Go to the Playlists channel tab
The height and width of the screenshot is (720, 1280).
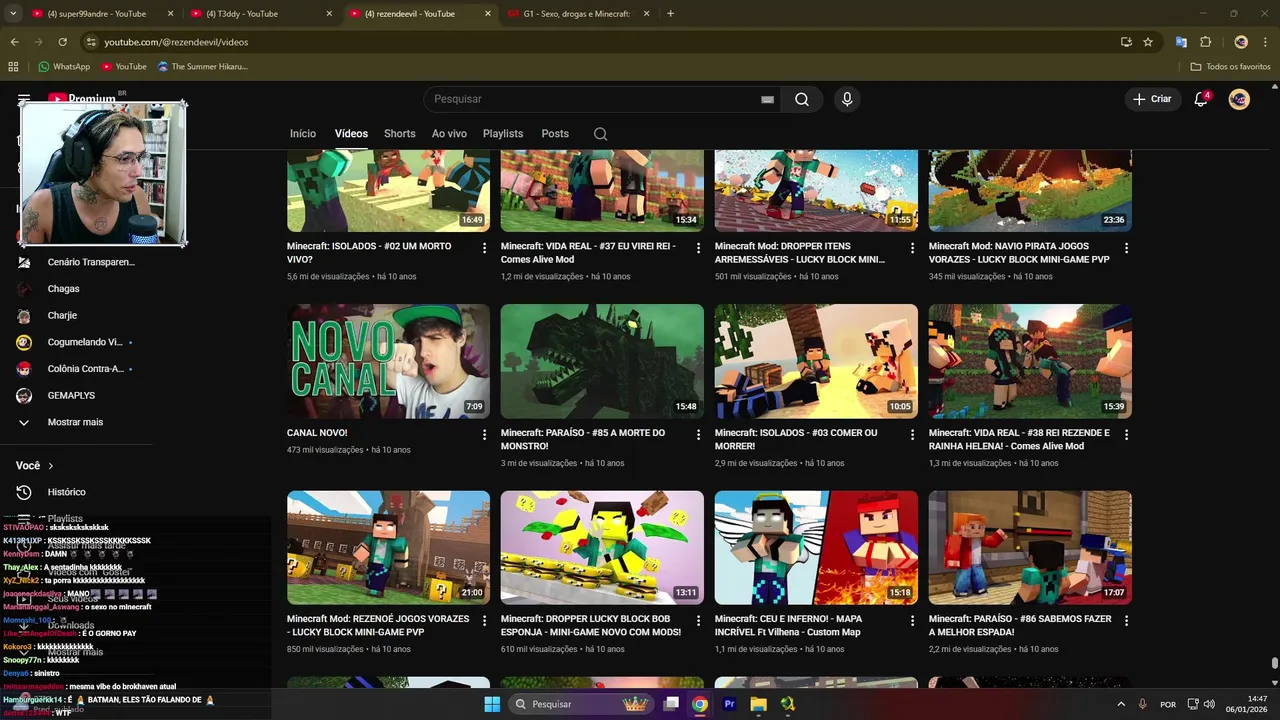click(x=503, y=134)
